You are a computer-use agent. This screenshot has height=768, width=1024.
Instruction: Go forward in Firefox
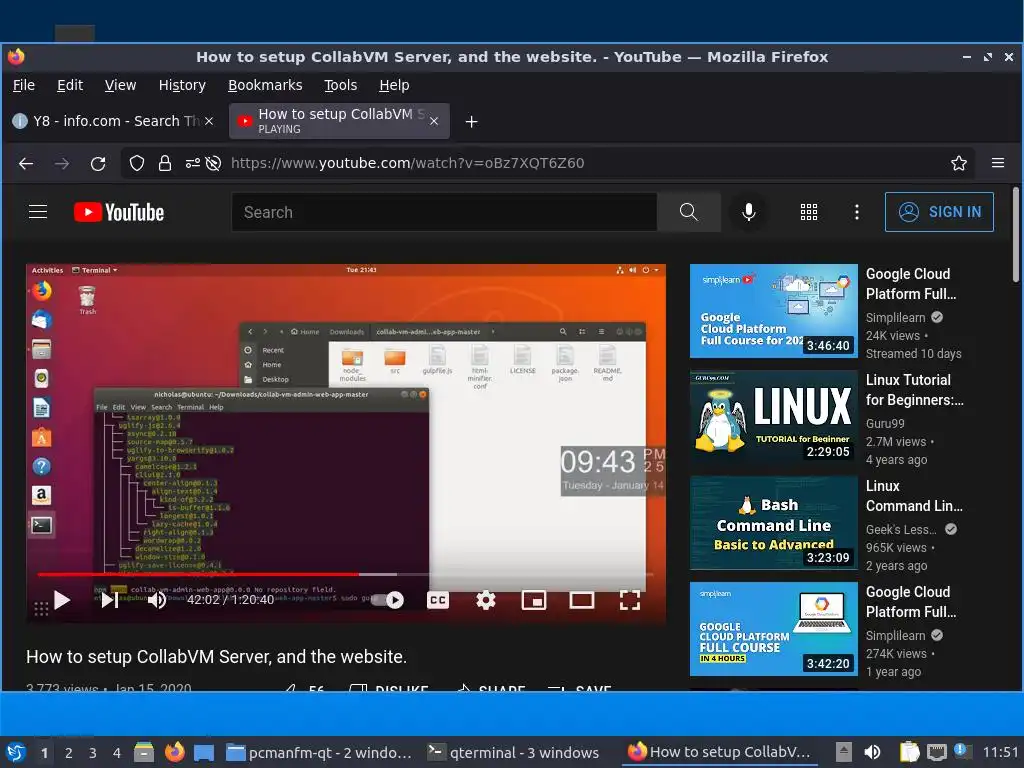(x=62, y=163)
